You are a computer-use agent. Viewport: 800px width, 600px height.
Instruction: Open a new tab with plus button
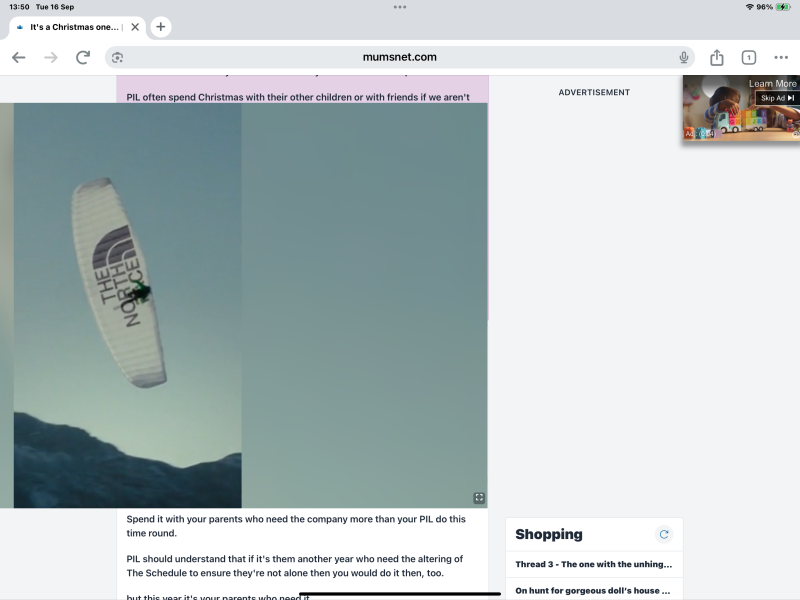[160, 27]
